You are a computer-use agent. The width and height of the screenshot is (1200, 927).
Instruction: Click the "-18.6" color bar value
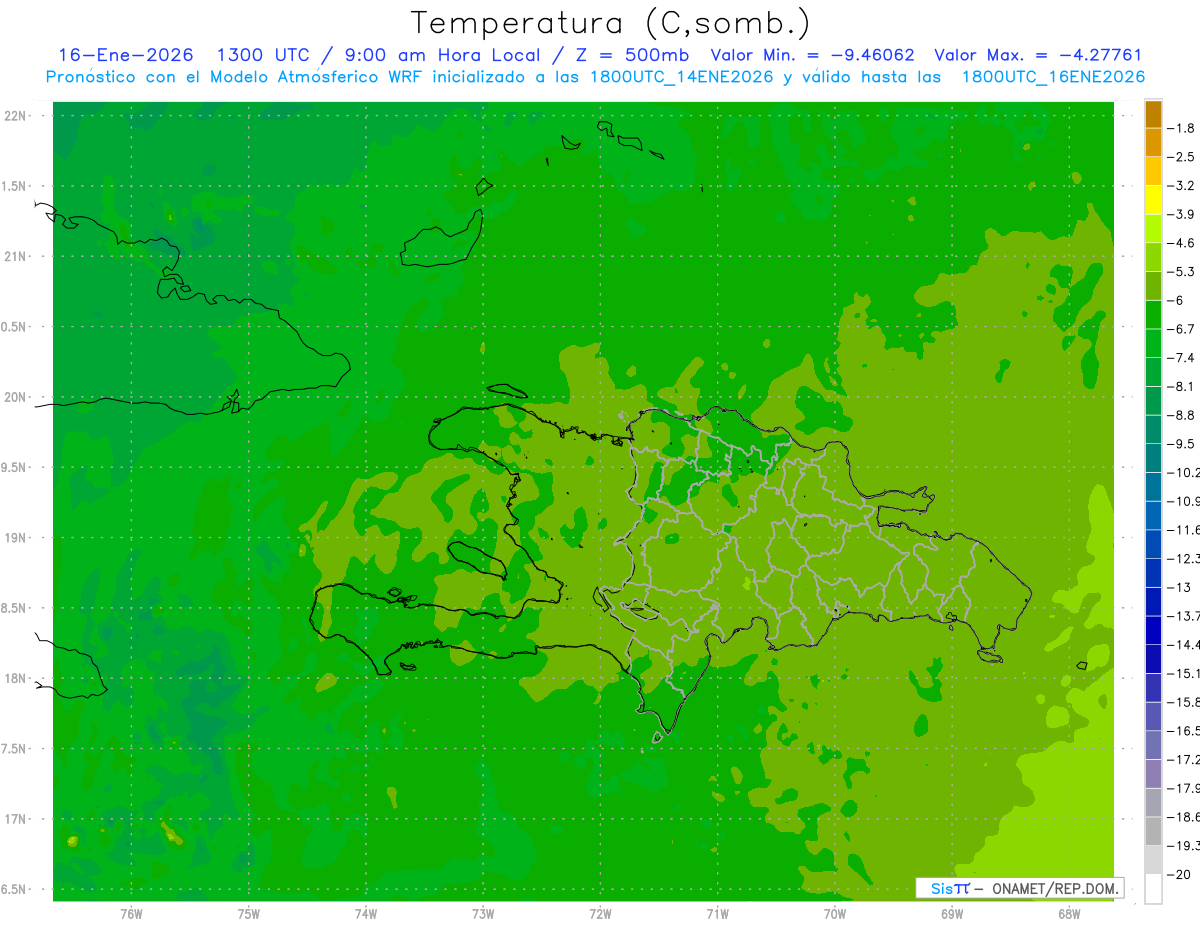click(1186, 817)
